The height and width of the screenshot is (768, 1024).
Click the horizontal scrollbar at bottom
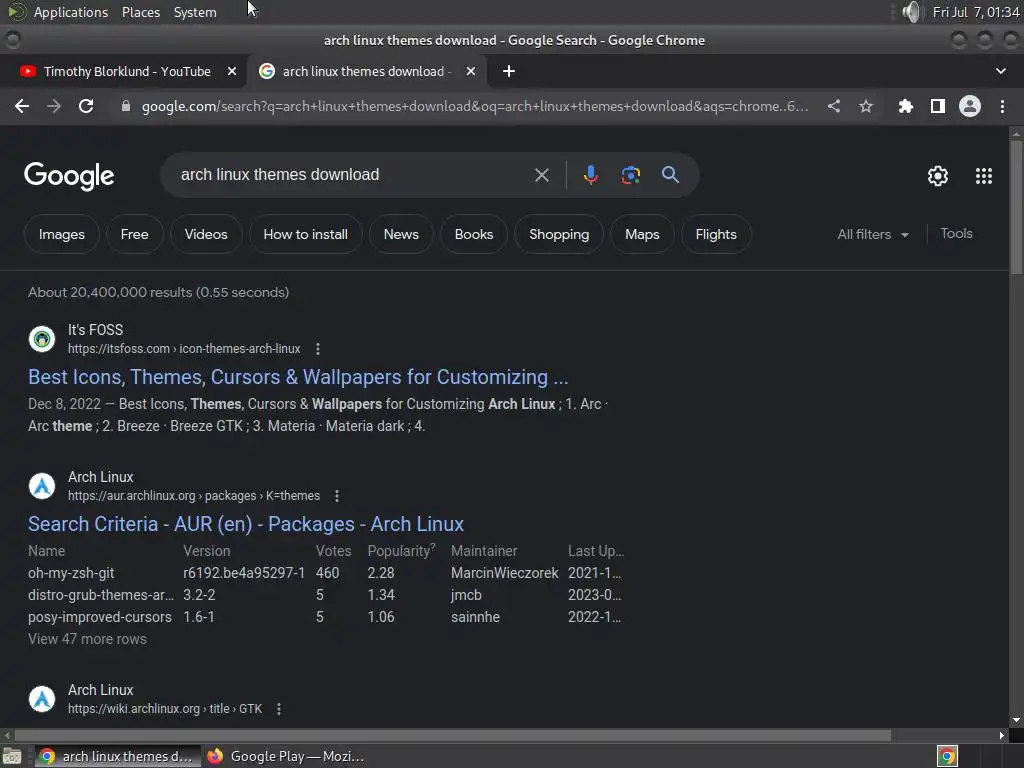click(x=453, y=735)
